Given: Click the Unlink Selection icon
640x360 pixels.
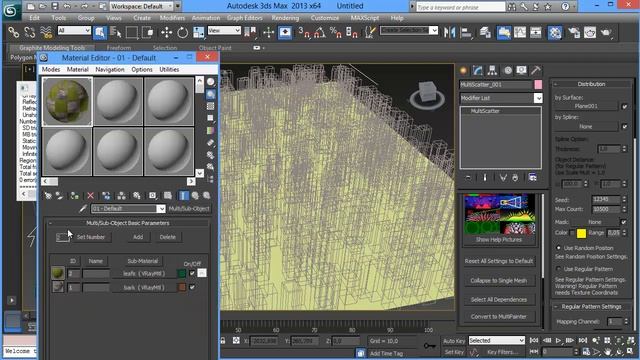Looking at the screenshot, I should (x=29, y=32).
